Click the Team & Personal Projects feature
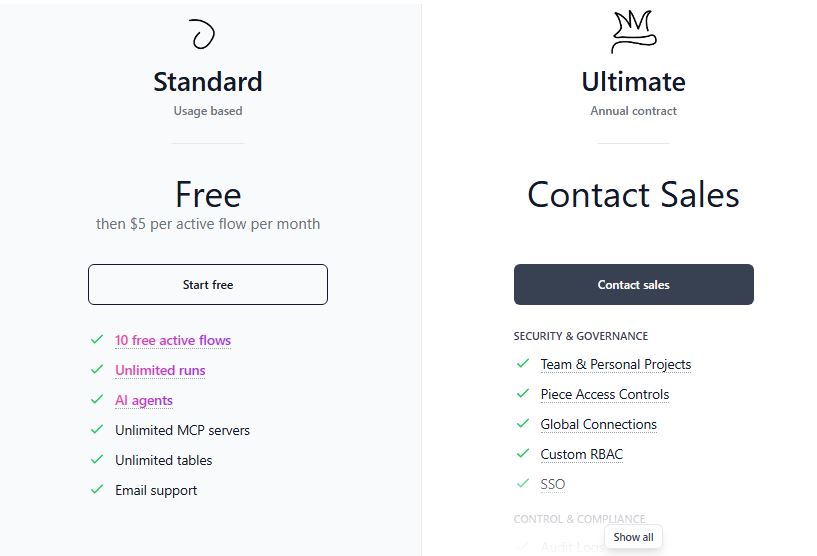 tap(616, 364)
